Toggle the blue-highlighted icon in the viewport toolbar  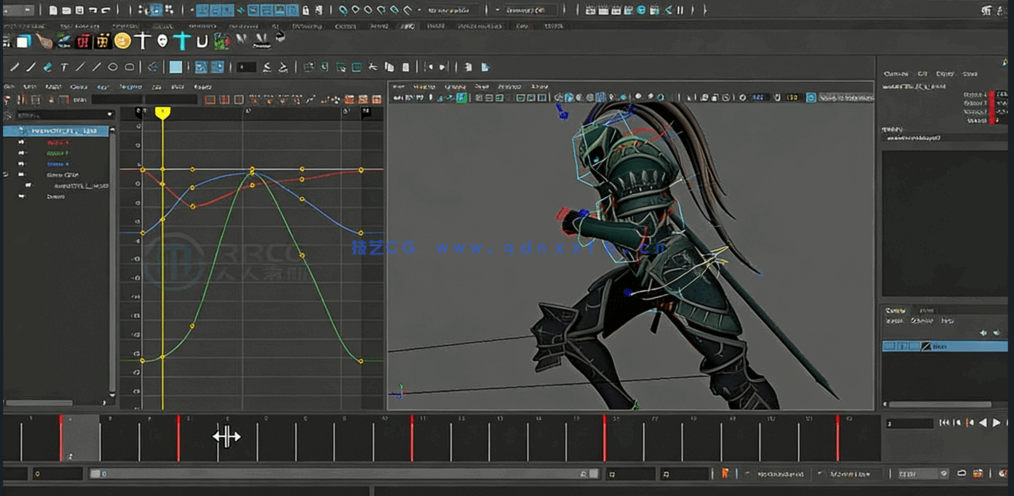[x=811, y=98]
